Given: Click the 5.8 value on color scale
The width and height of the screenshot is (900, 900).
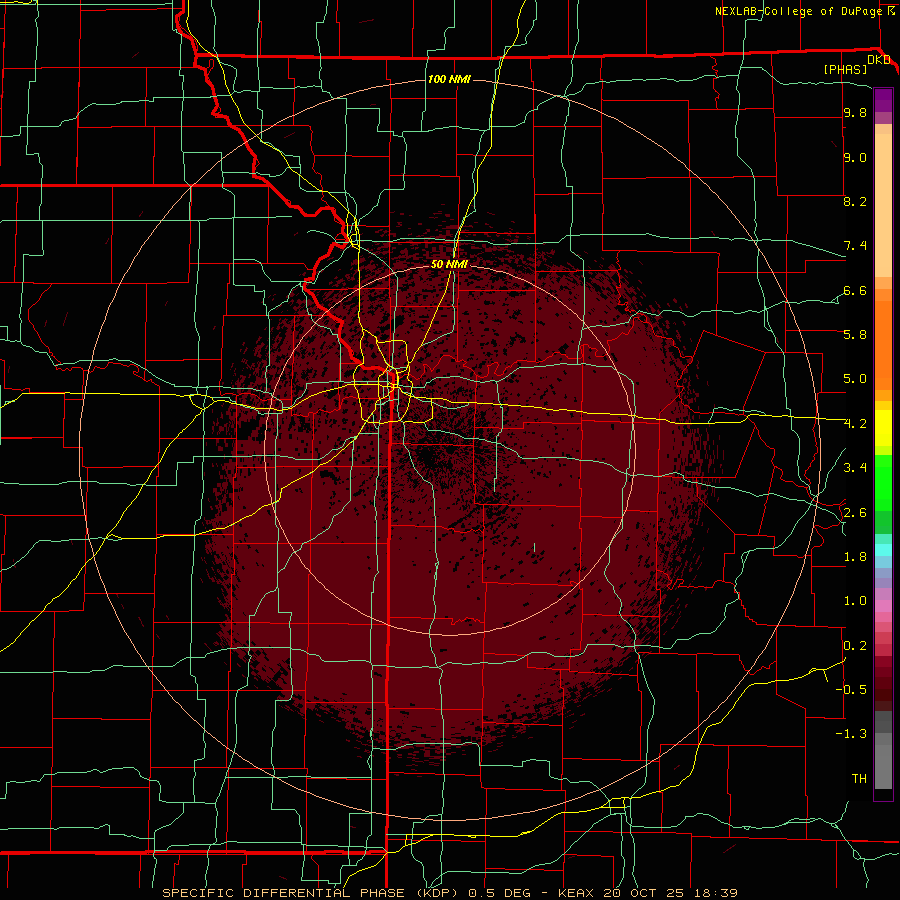Looking at the screenshot, I should click(x=855, y=335).
